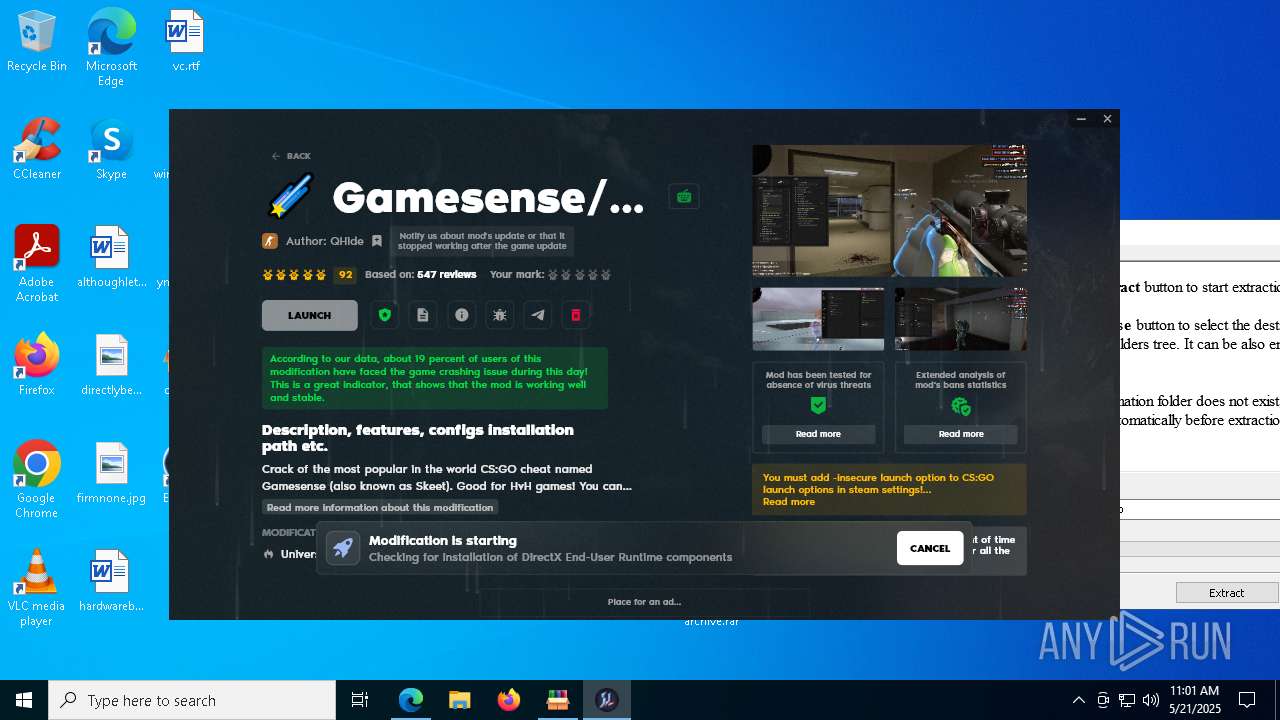Open File Explorer from taskbar
This screenshot has height=720, width=1280.
[x=460, y=700]
